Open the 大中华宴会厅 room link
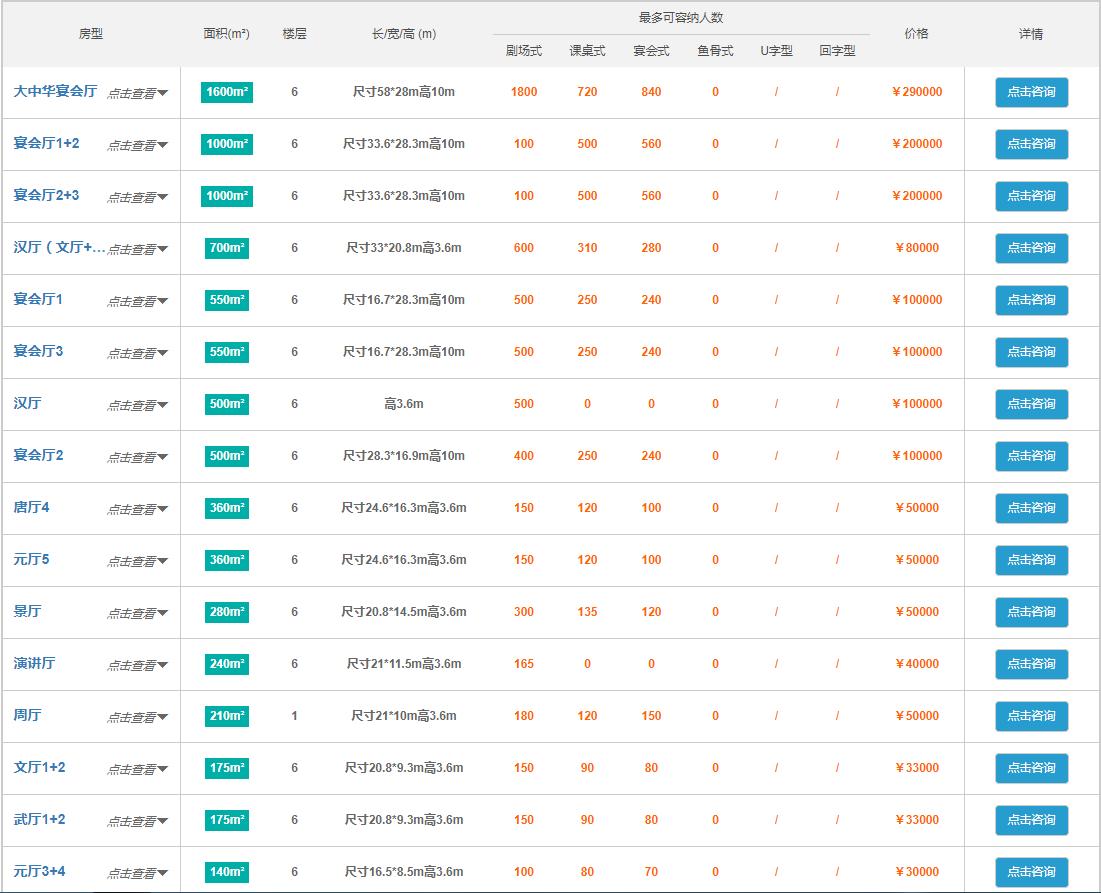The height and width of the screenshot is (893, 1101). click(x=55, y=92)
